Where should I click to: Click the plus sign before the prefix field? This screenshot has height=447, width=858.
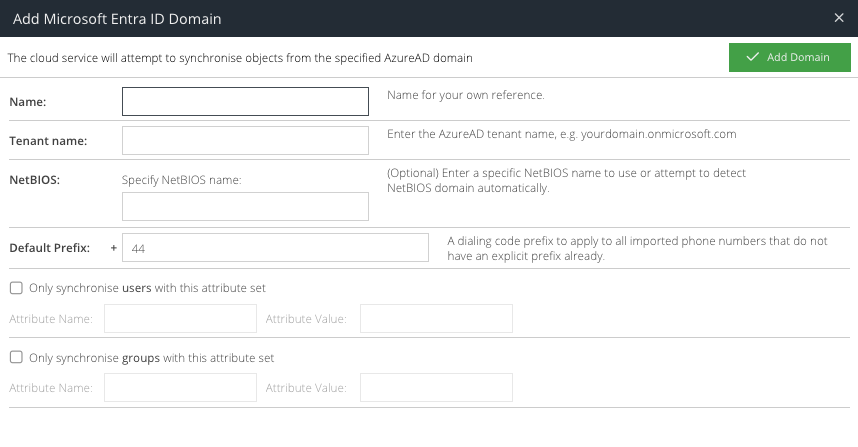click(x=113, y=248)
